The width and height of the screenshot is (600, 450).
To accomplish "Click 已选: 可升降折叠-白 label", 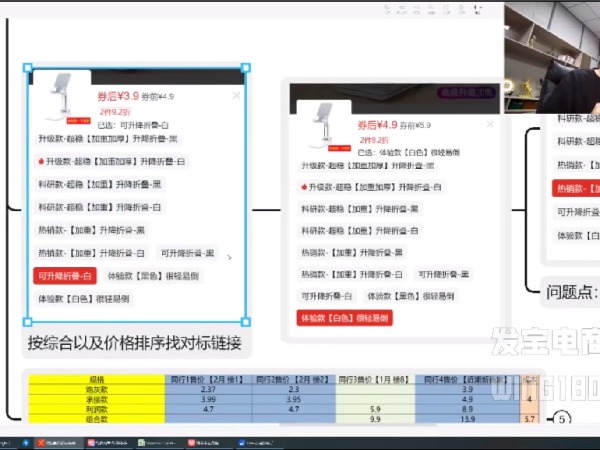I will pyautogui.click(x=133, y=125).
